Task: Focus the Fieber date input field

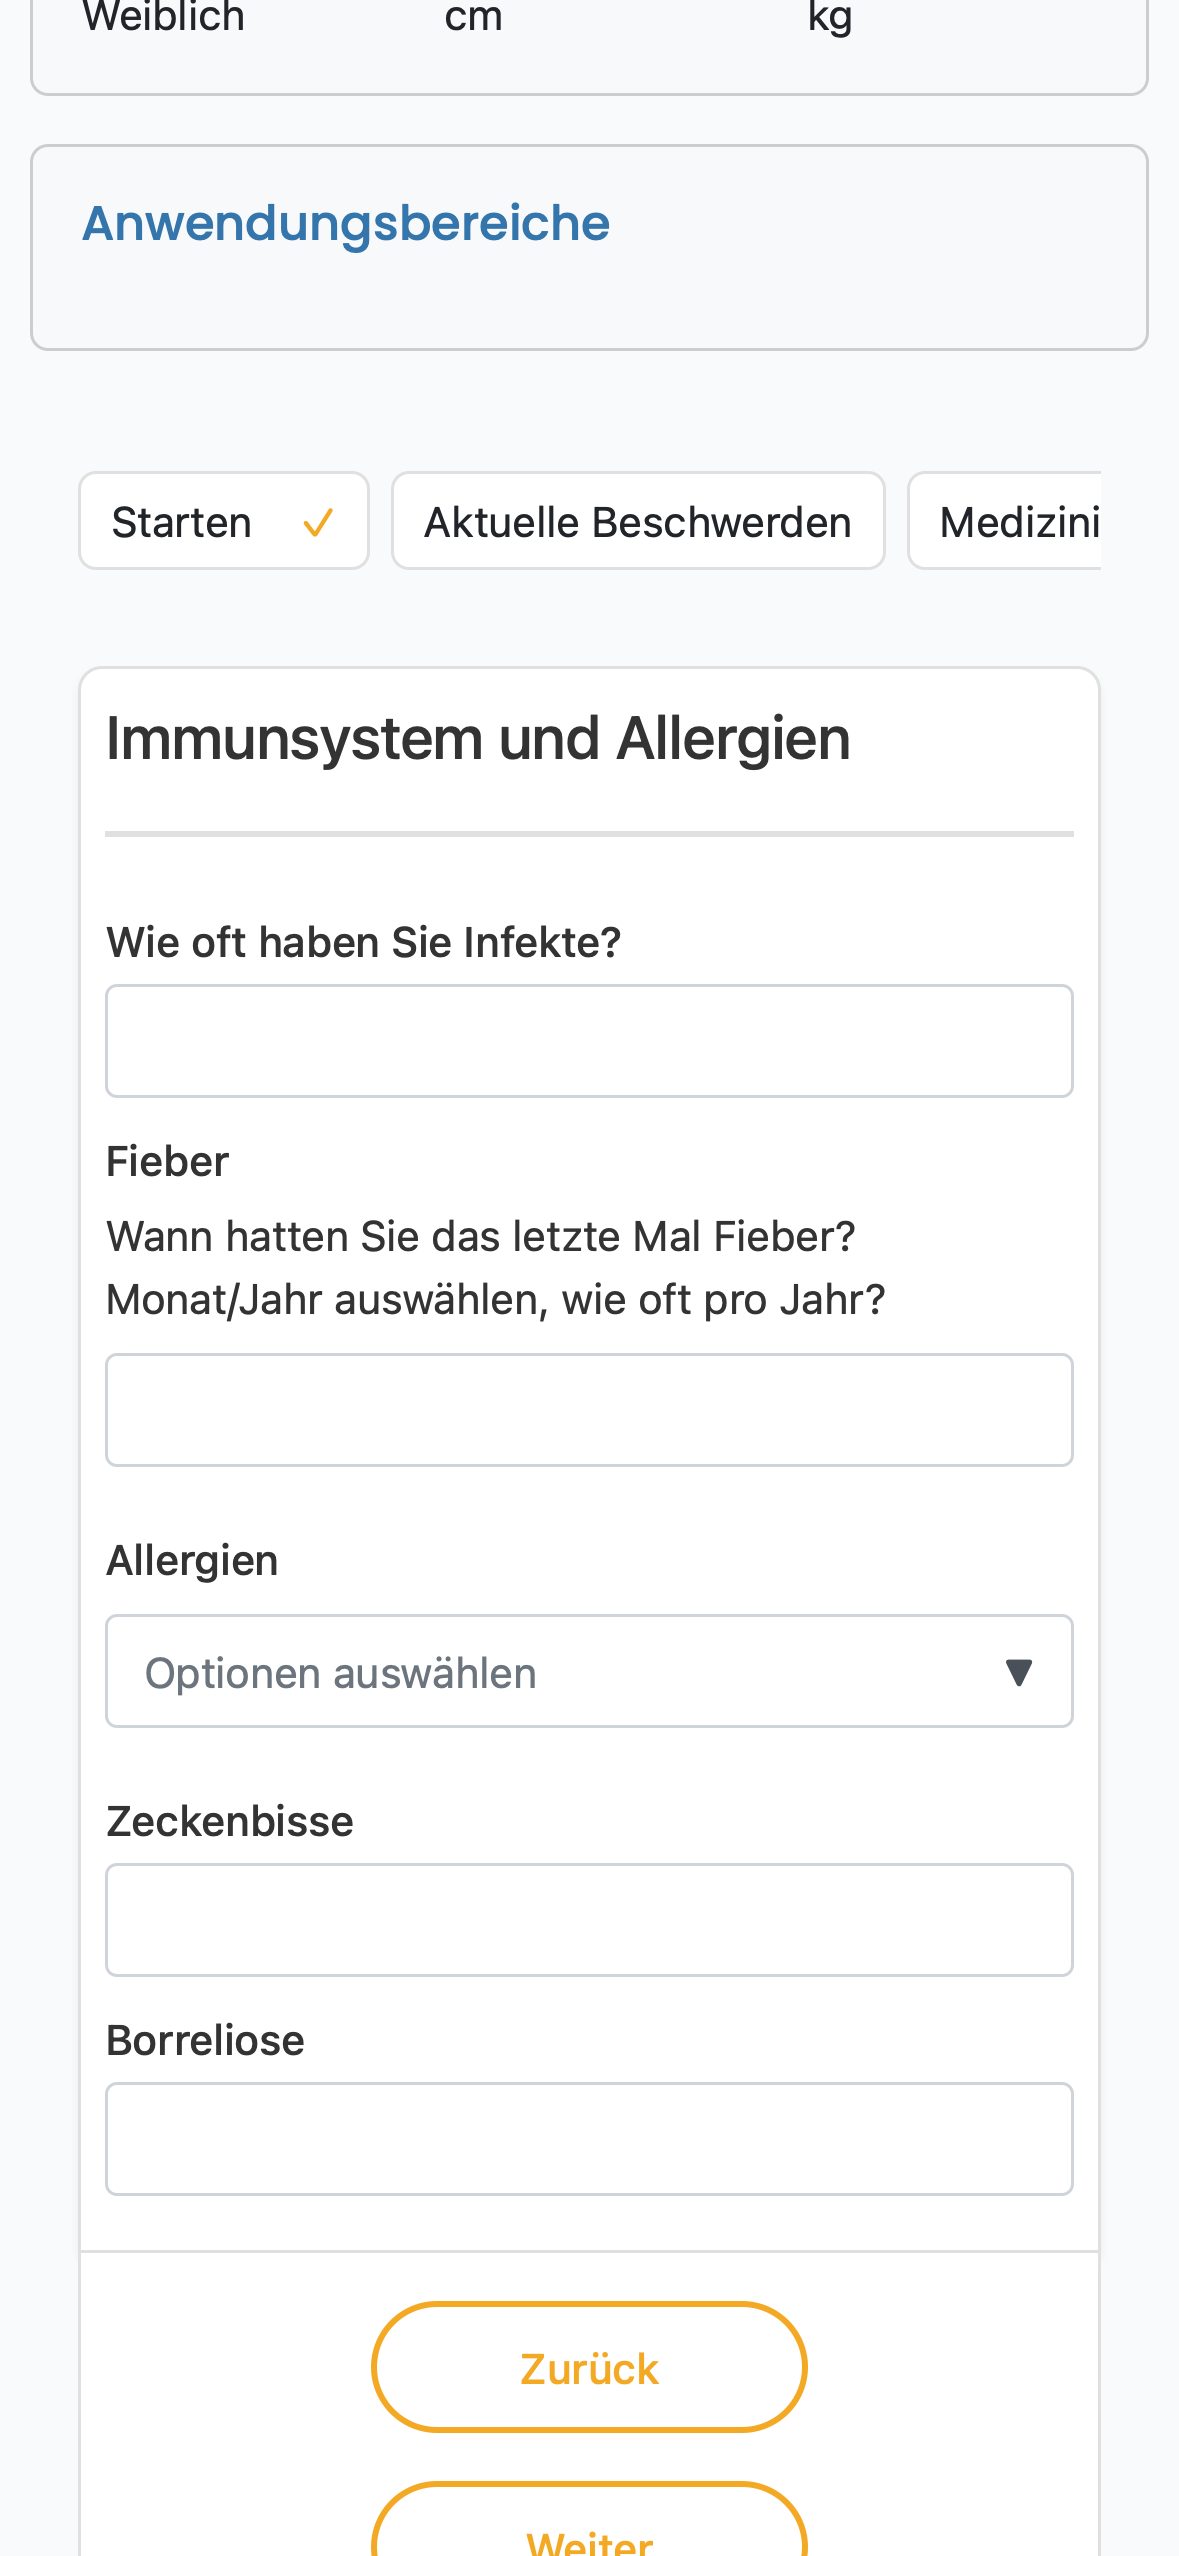Action: point(589,1410)
